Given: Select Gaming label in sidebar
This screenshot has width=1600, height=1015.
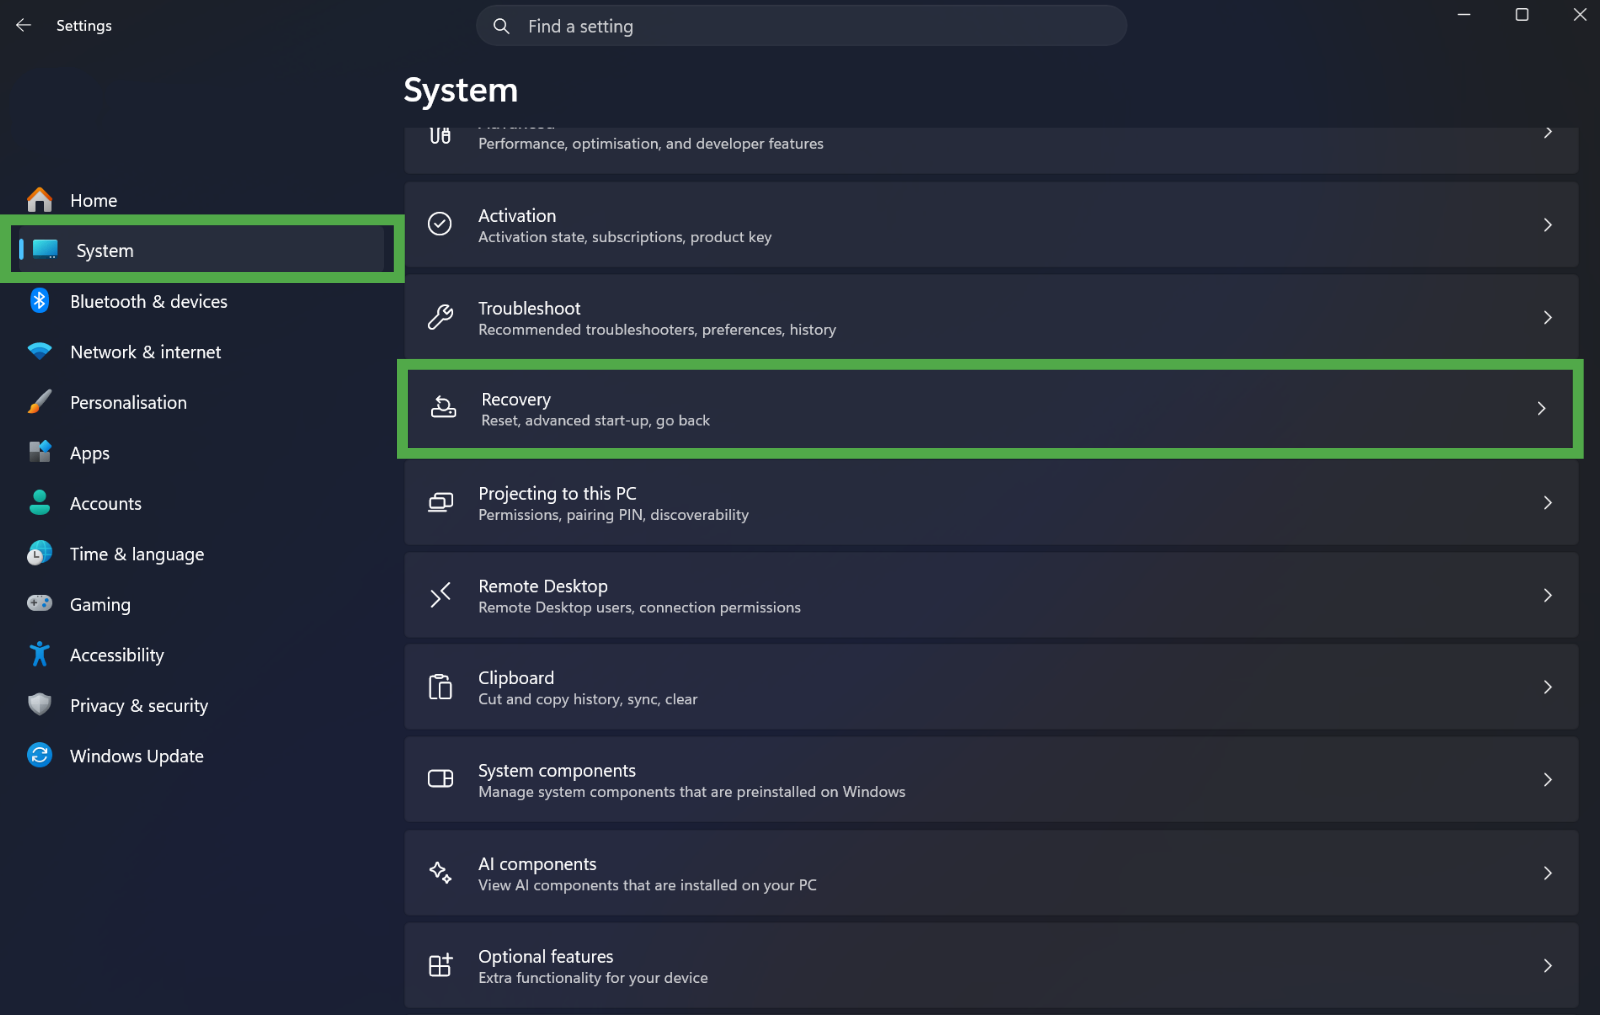Looking at the screenshot, I should [100, 604].
